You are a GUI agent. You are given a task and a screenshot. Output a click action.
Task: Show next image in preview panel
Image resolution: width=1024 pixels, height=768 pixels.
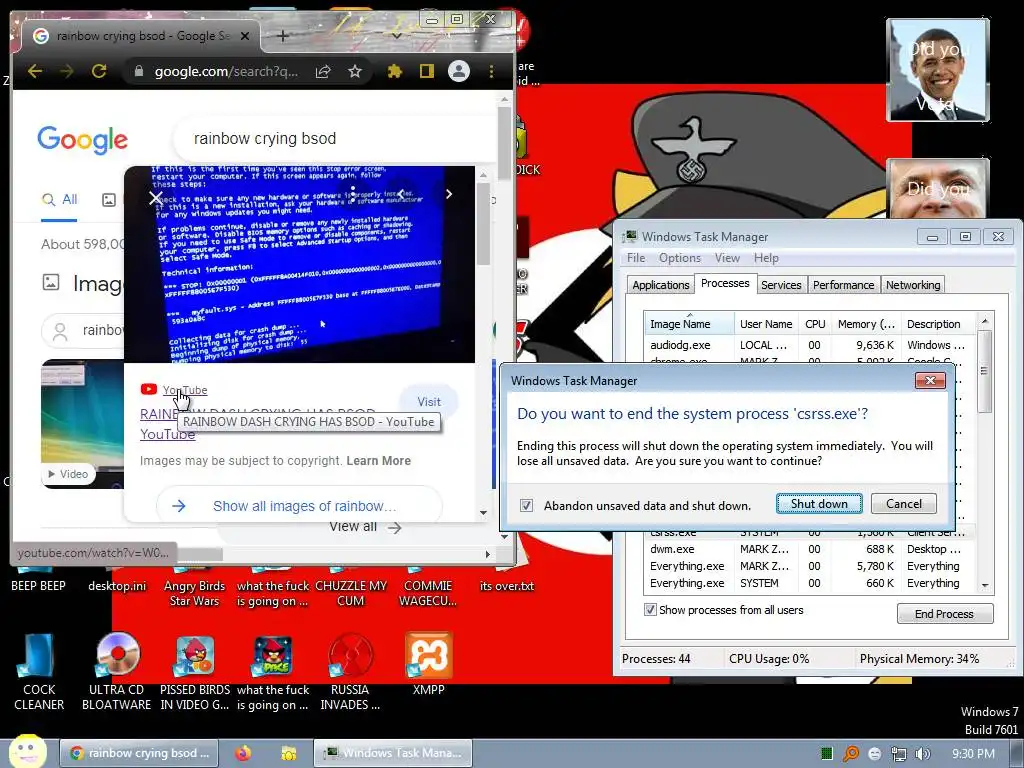point(449,194)
